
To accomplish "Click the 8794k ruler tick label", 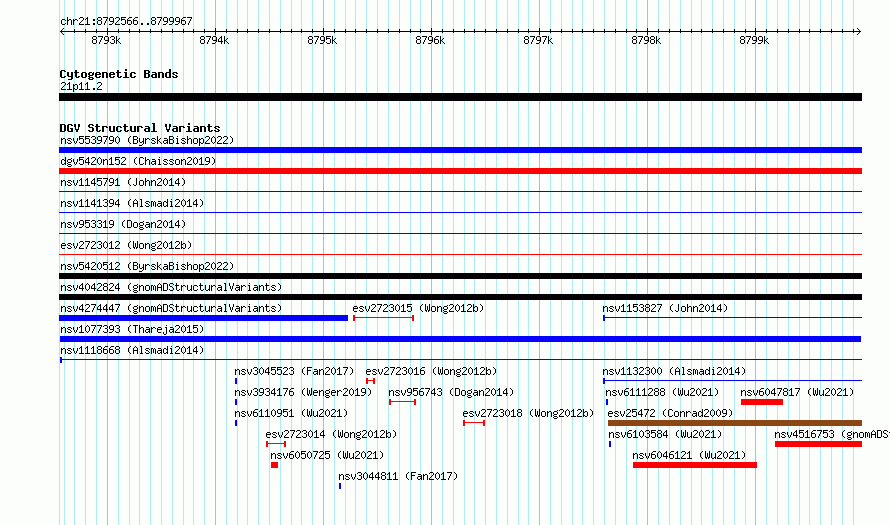I will point(214,40).
